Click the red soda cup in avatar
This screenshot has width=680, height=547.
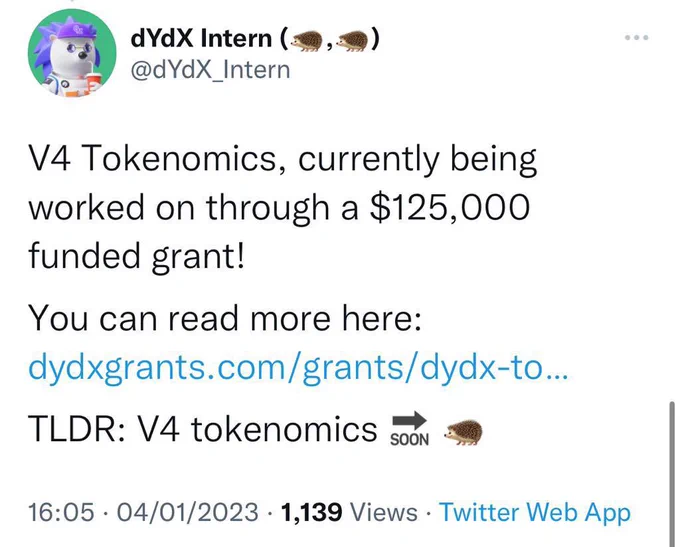tap(93, 82)
